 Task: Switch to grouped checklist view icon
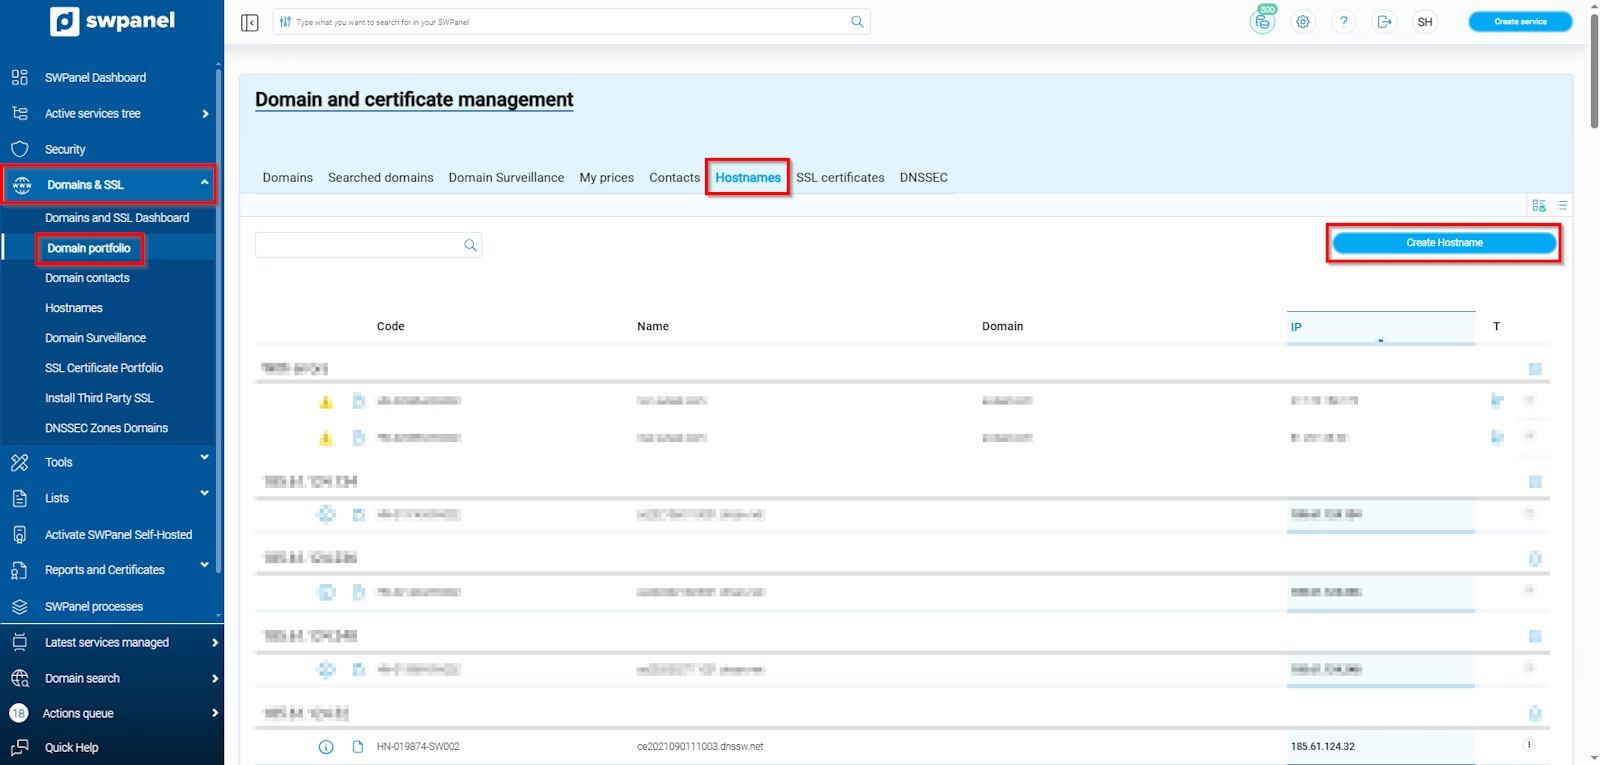click(1539, 205)
